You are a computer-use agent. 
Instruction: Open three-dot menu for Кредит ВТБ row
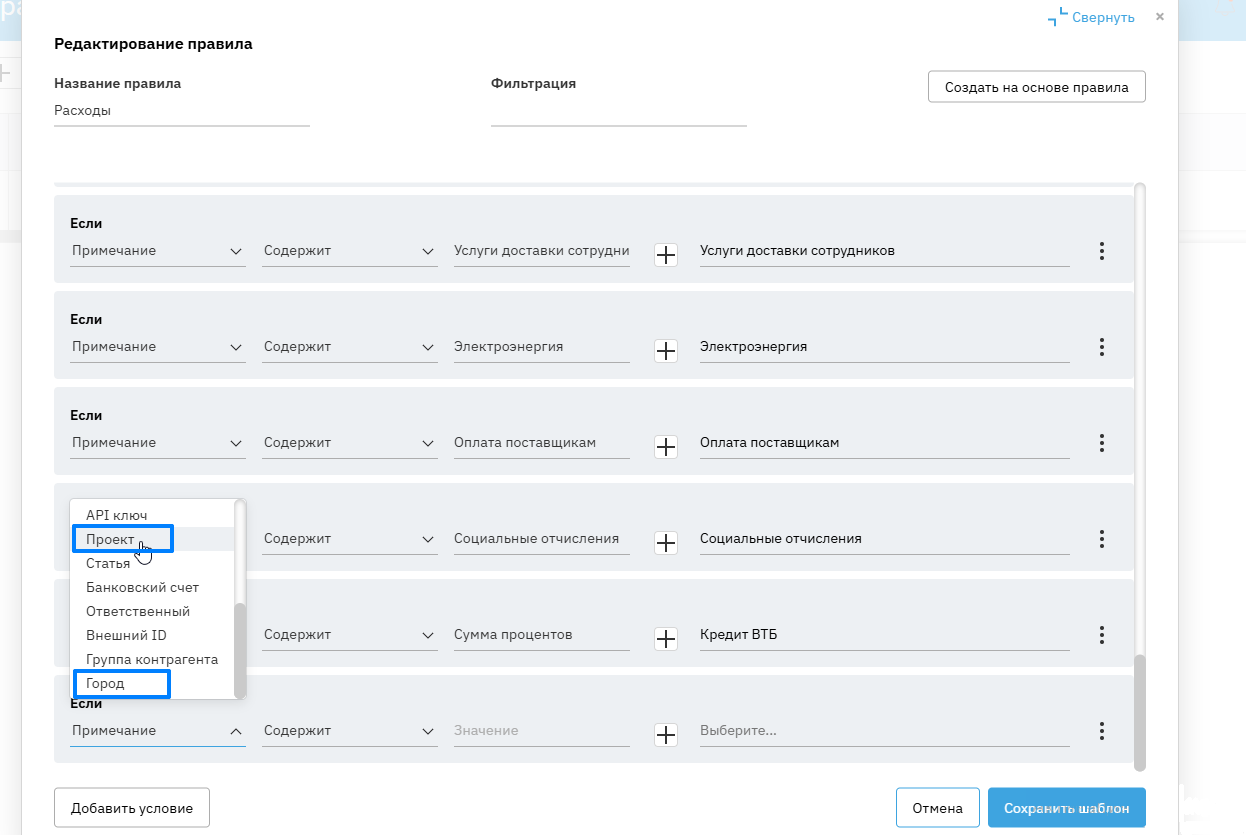(x=1101, y=635)
